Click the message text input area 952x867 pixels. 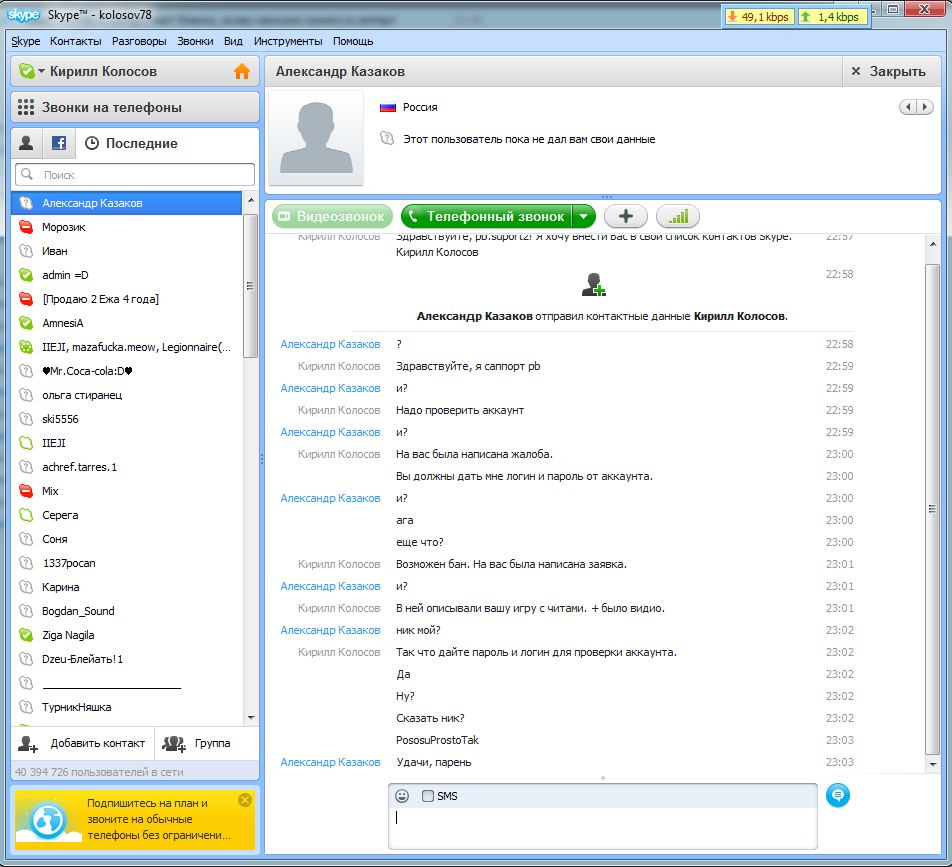[602, 828]
